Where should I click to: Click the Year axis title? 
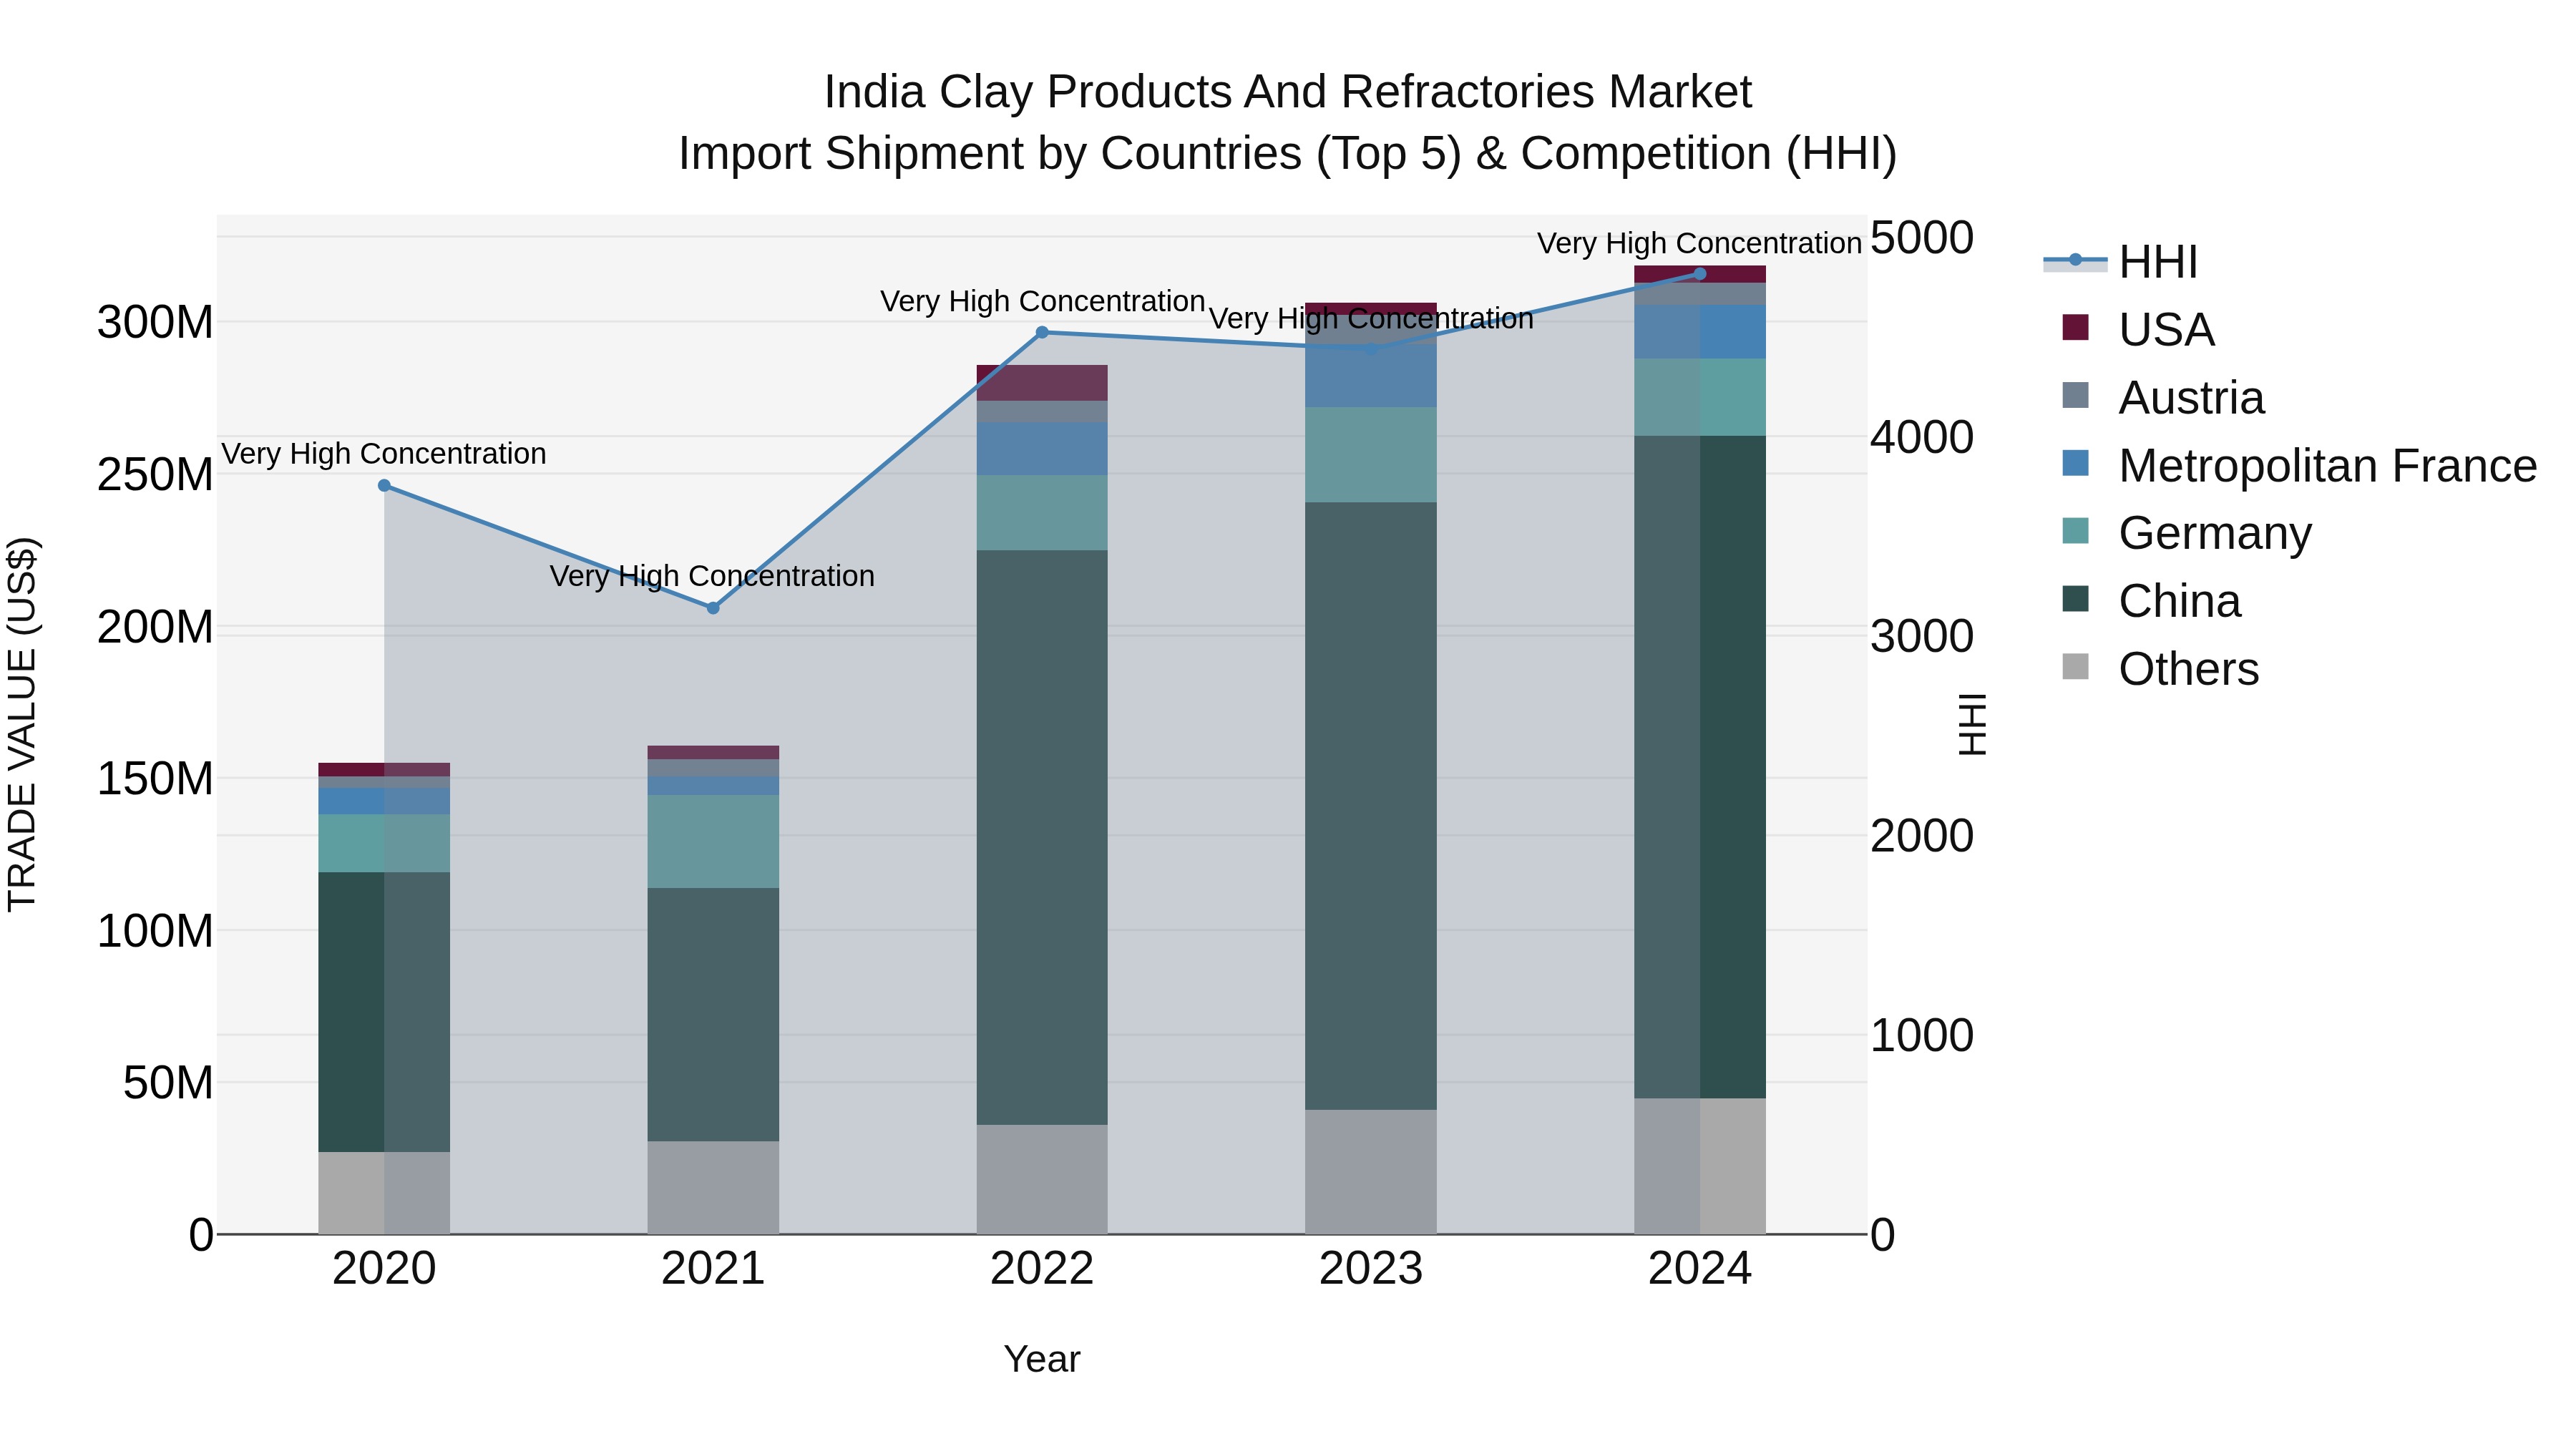click(x=1042, y=1360)
